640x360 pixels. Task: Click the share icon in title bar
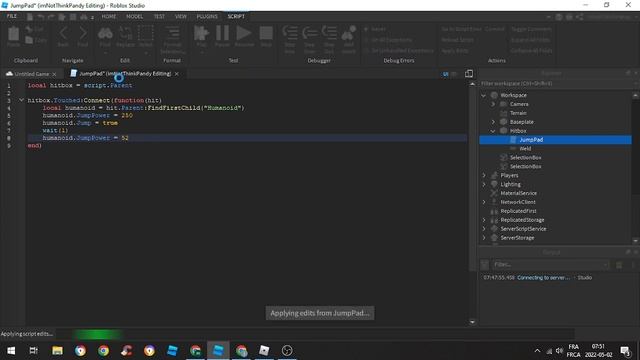pyautogui.click(x=580, y=17)
